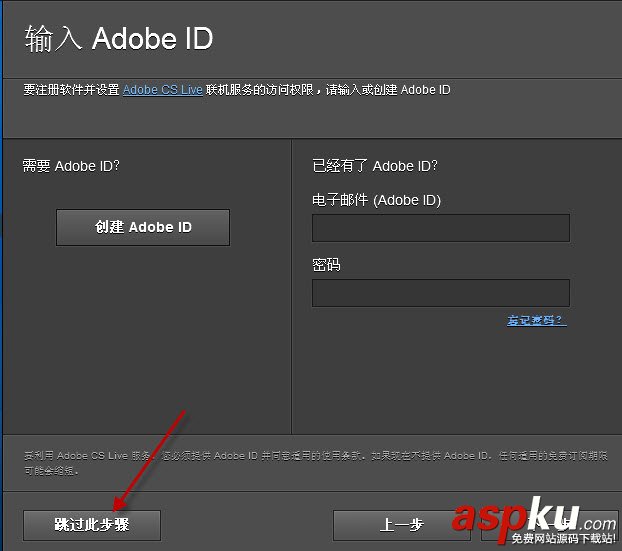Focus the 电子邮件 (Adobe ID) input field
The image size is (622, 551).
(441, 228)
